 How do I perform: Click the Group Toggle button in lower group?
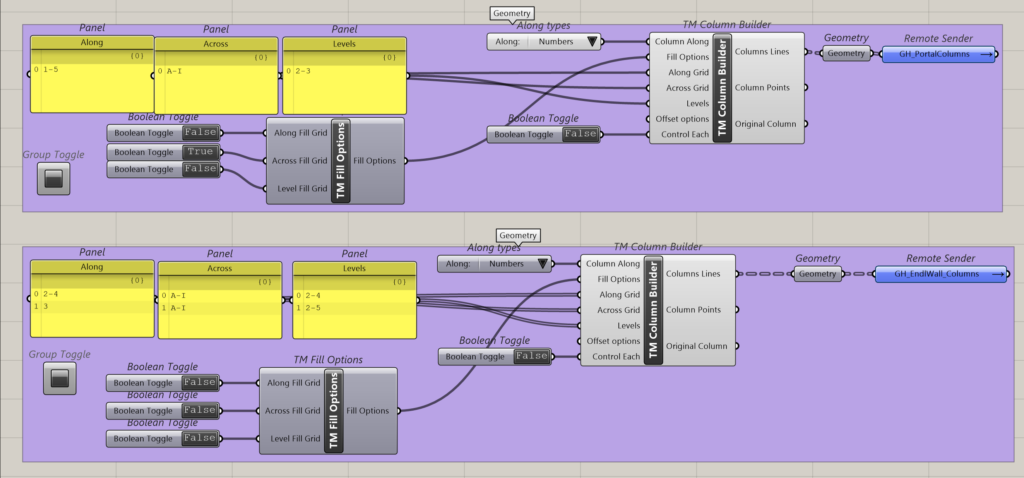point(59,378)
